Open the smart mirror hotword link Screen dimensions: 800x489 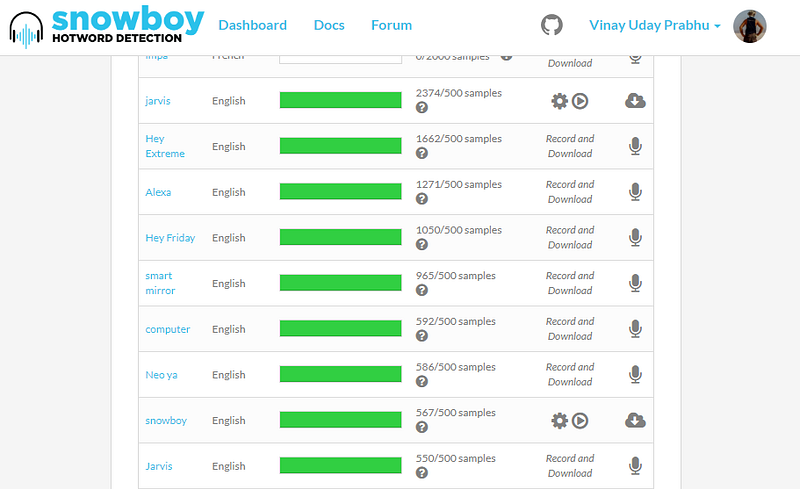[x=160, y=283]
